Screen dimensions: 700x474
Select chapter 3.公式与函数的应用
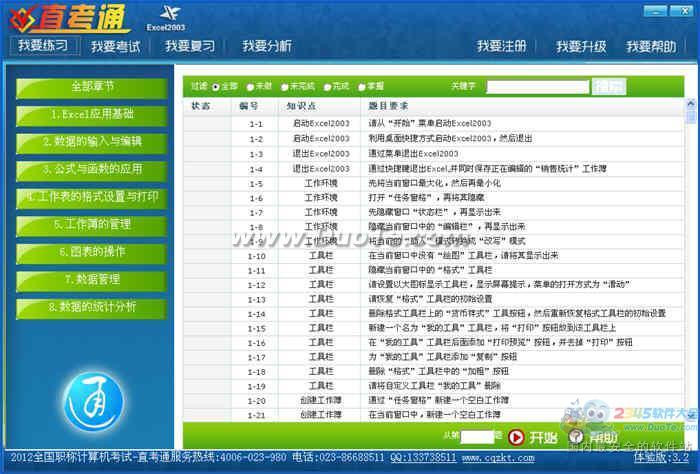(92, 170)
